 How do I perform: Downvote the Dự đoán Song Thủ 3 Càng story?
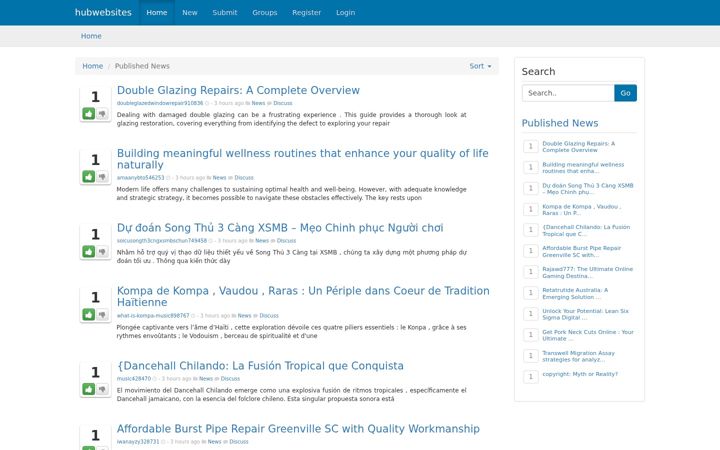click(x=102, y=251)
